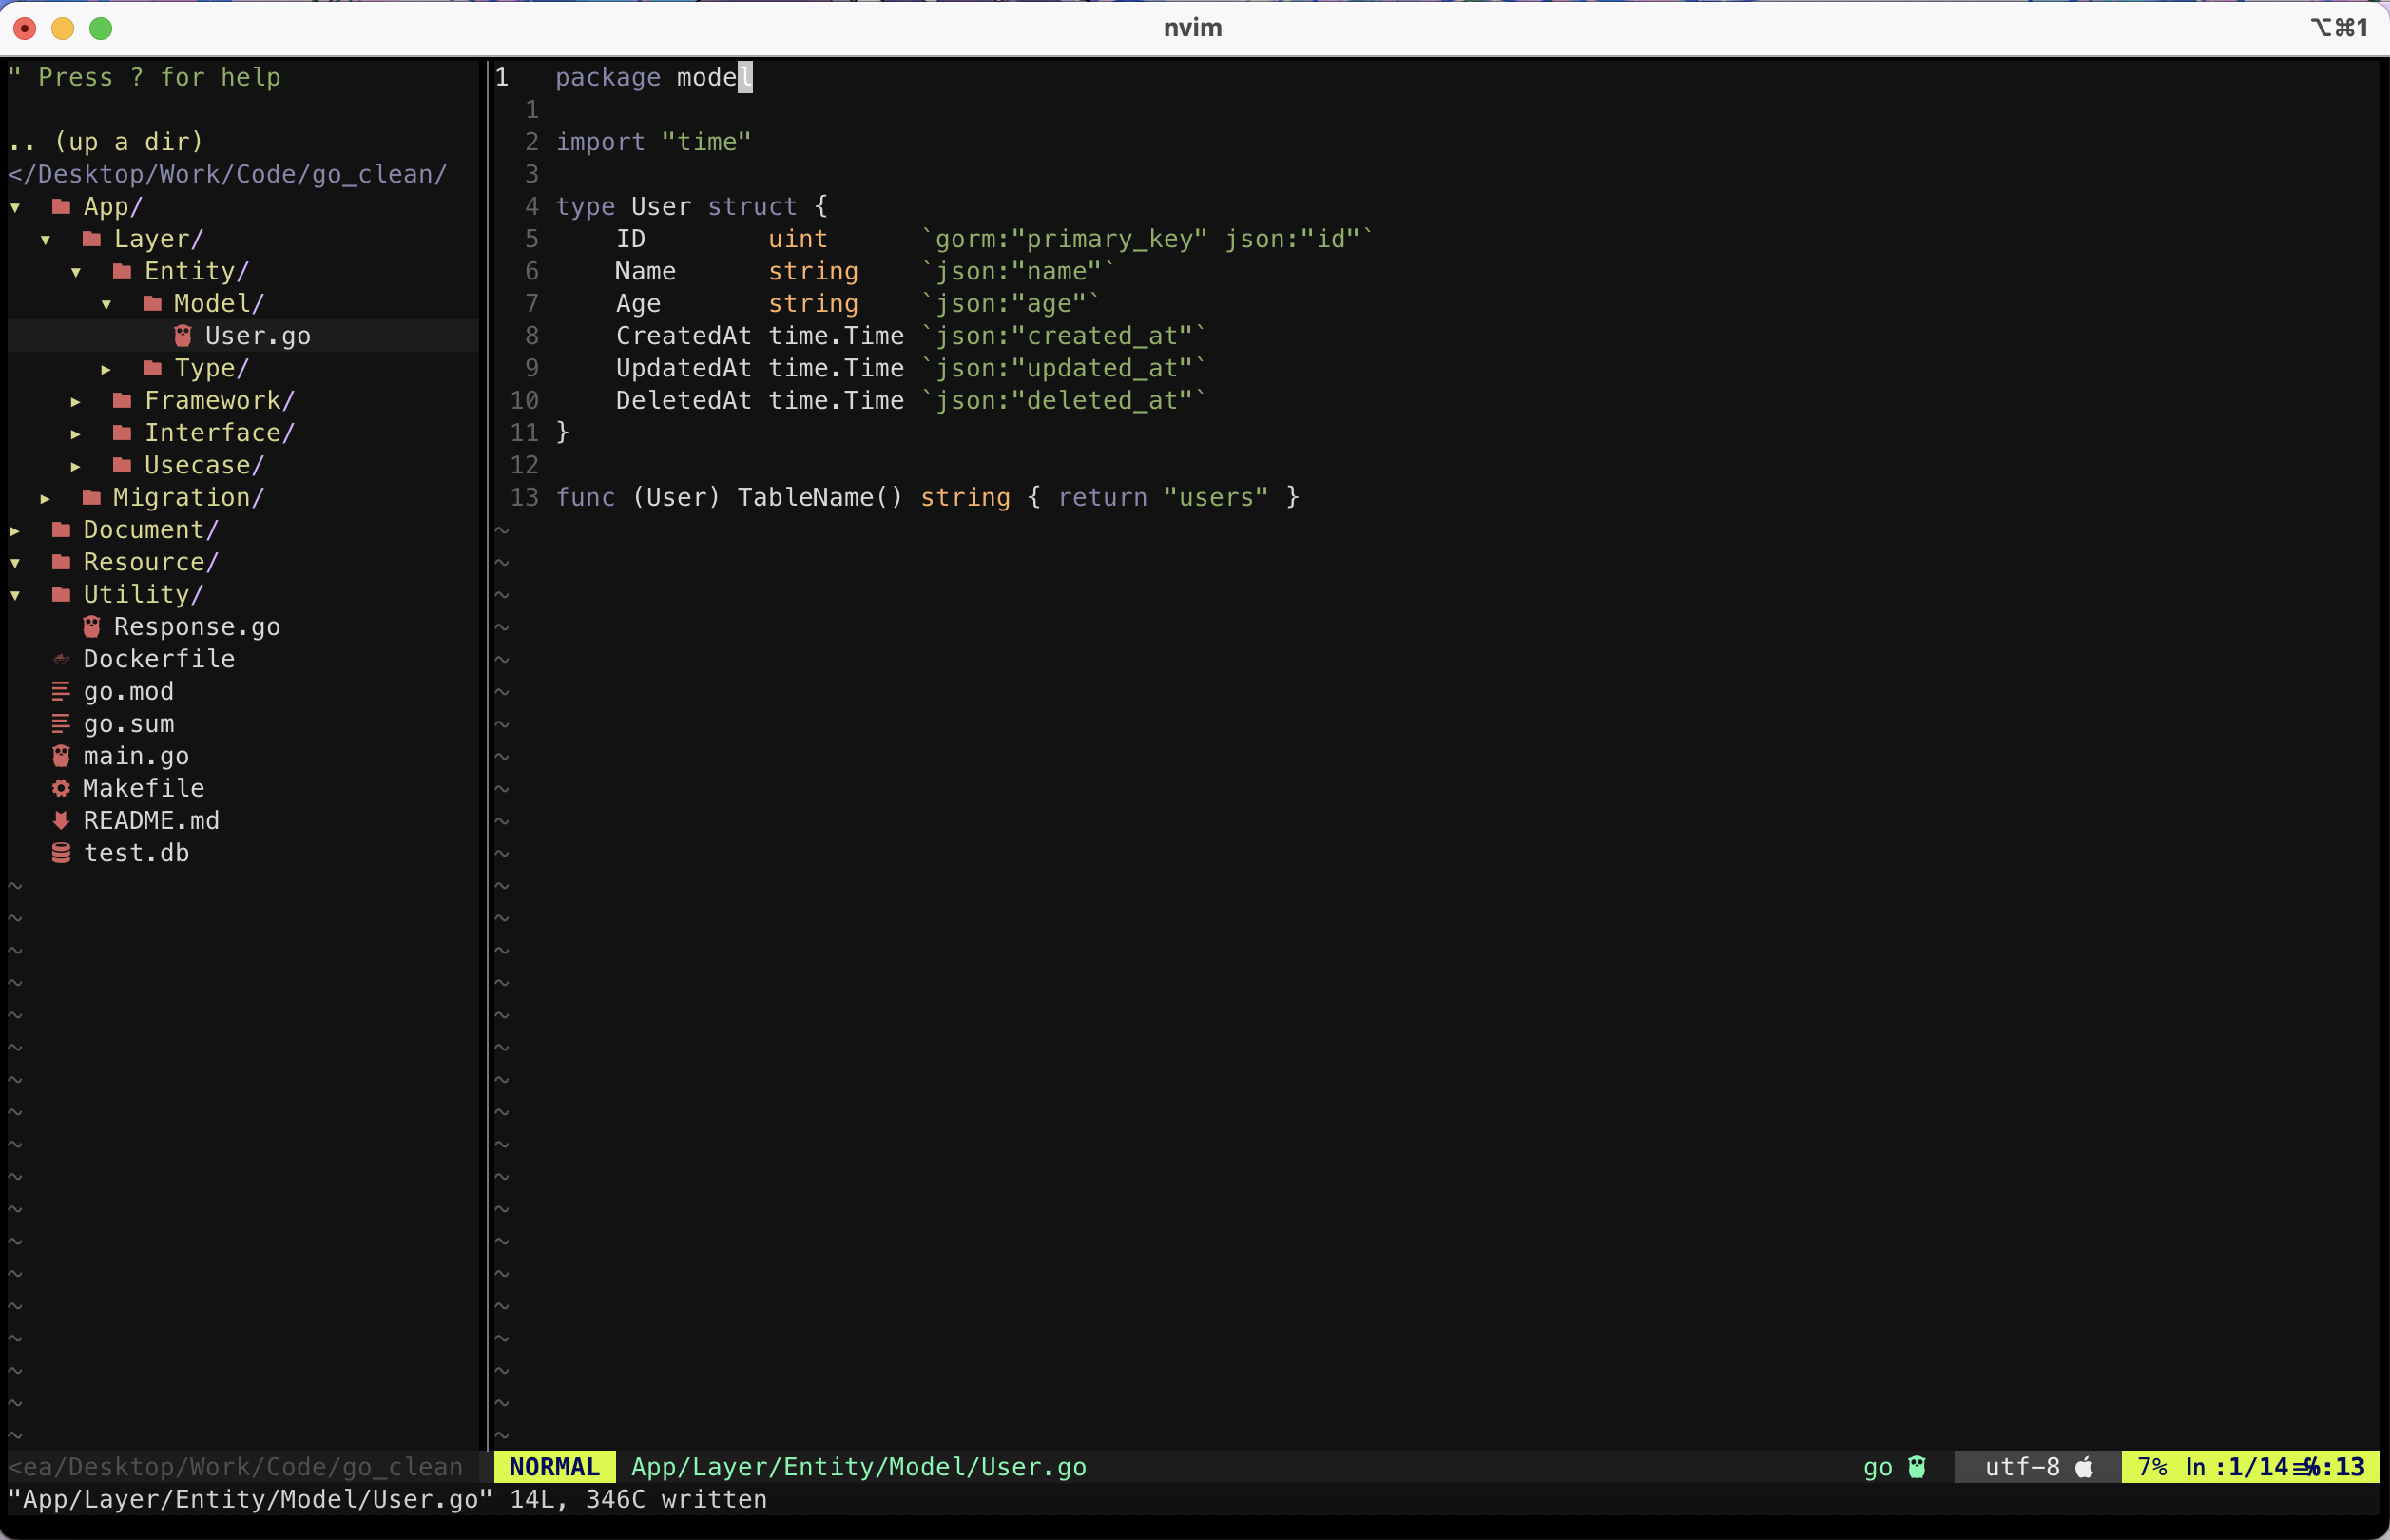The image size is (2390, 1540).
Task: Expand the Migration folder triangle
Action: click(x=45, y=498)
